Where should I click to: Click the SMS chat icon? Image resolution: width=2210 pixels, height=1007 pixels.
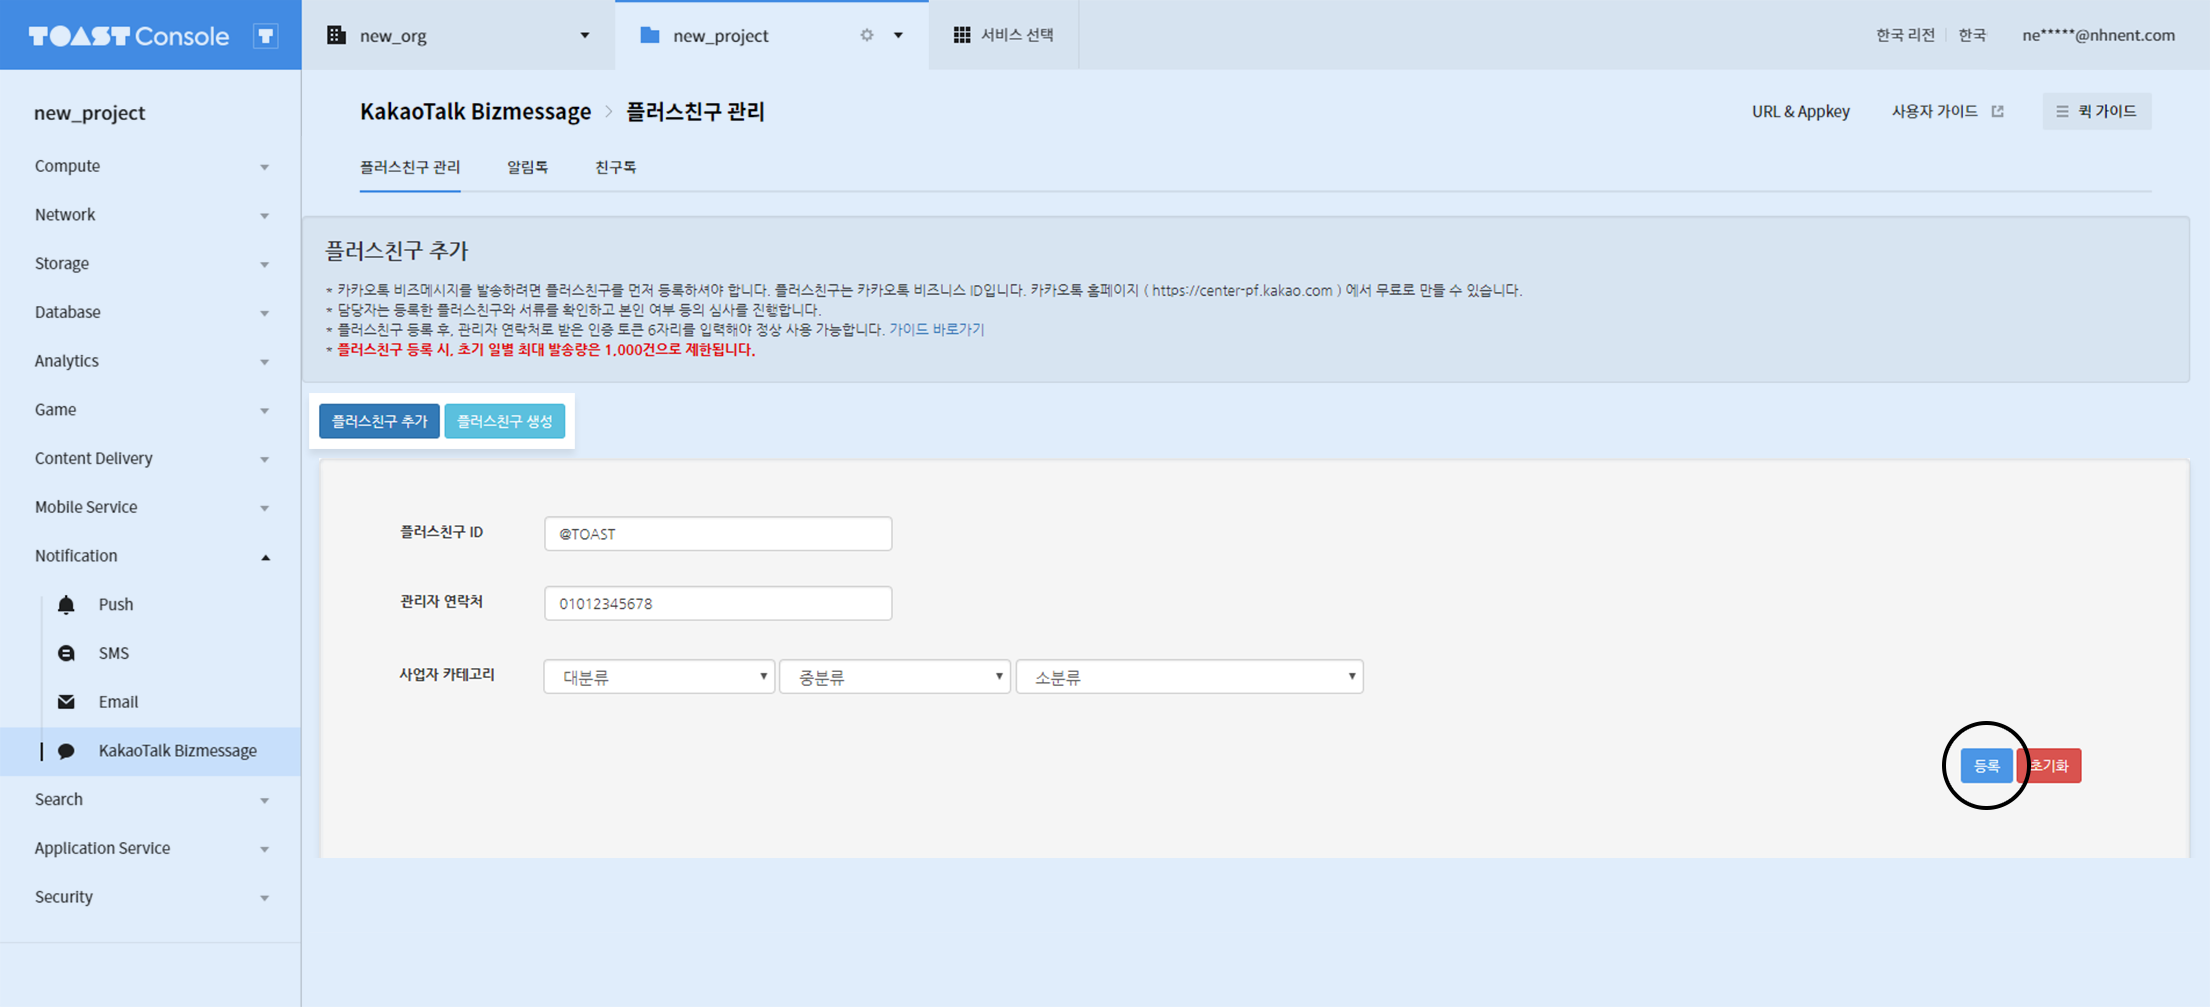(66, 653)
